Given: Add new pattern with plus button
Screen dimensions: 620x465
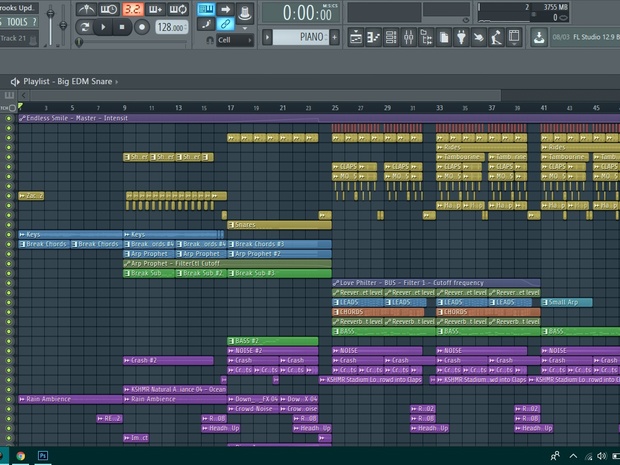Looking at the screenshot, I should click(335, 38).
